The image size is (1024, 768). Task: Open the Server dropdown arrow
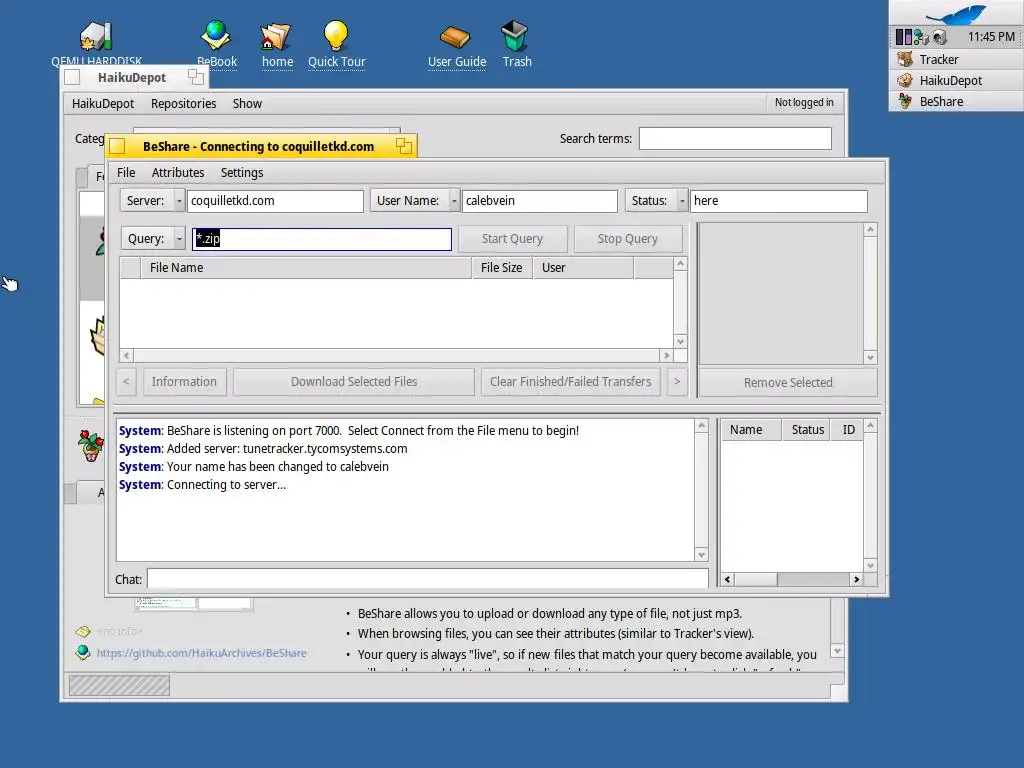coord(179,201)
